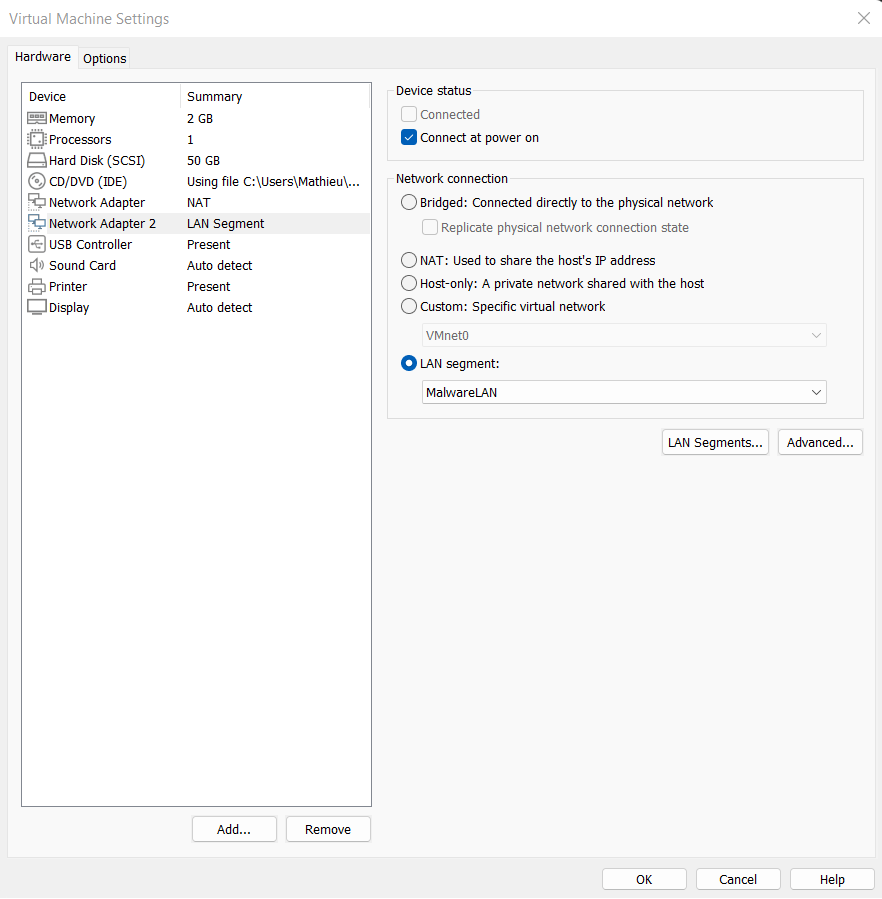Select the Display monitor icon

(37, 307)
